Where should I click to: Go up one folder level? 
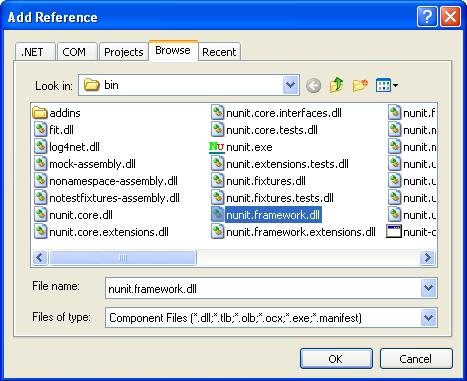(x=336, y=85)
